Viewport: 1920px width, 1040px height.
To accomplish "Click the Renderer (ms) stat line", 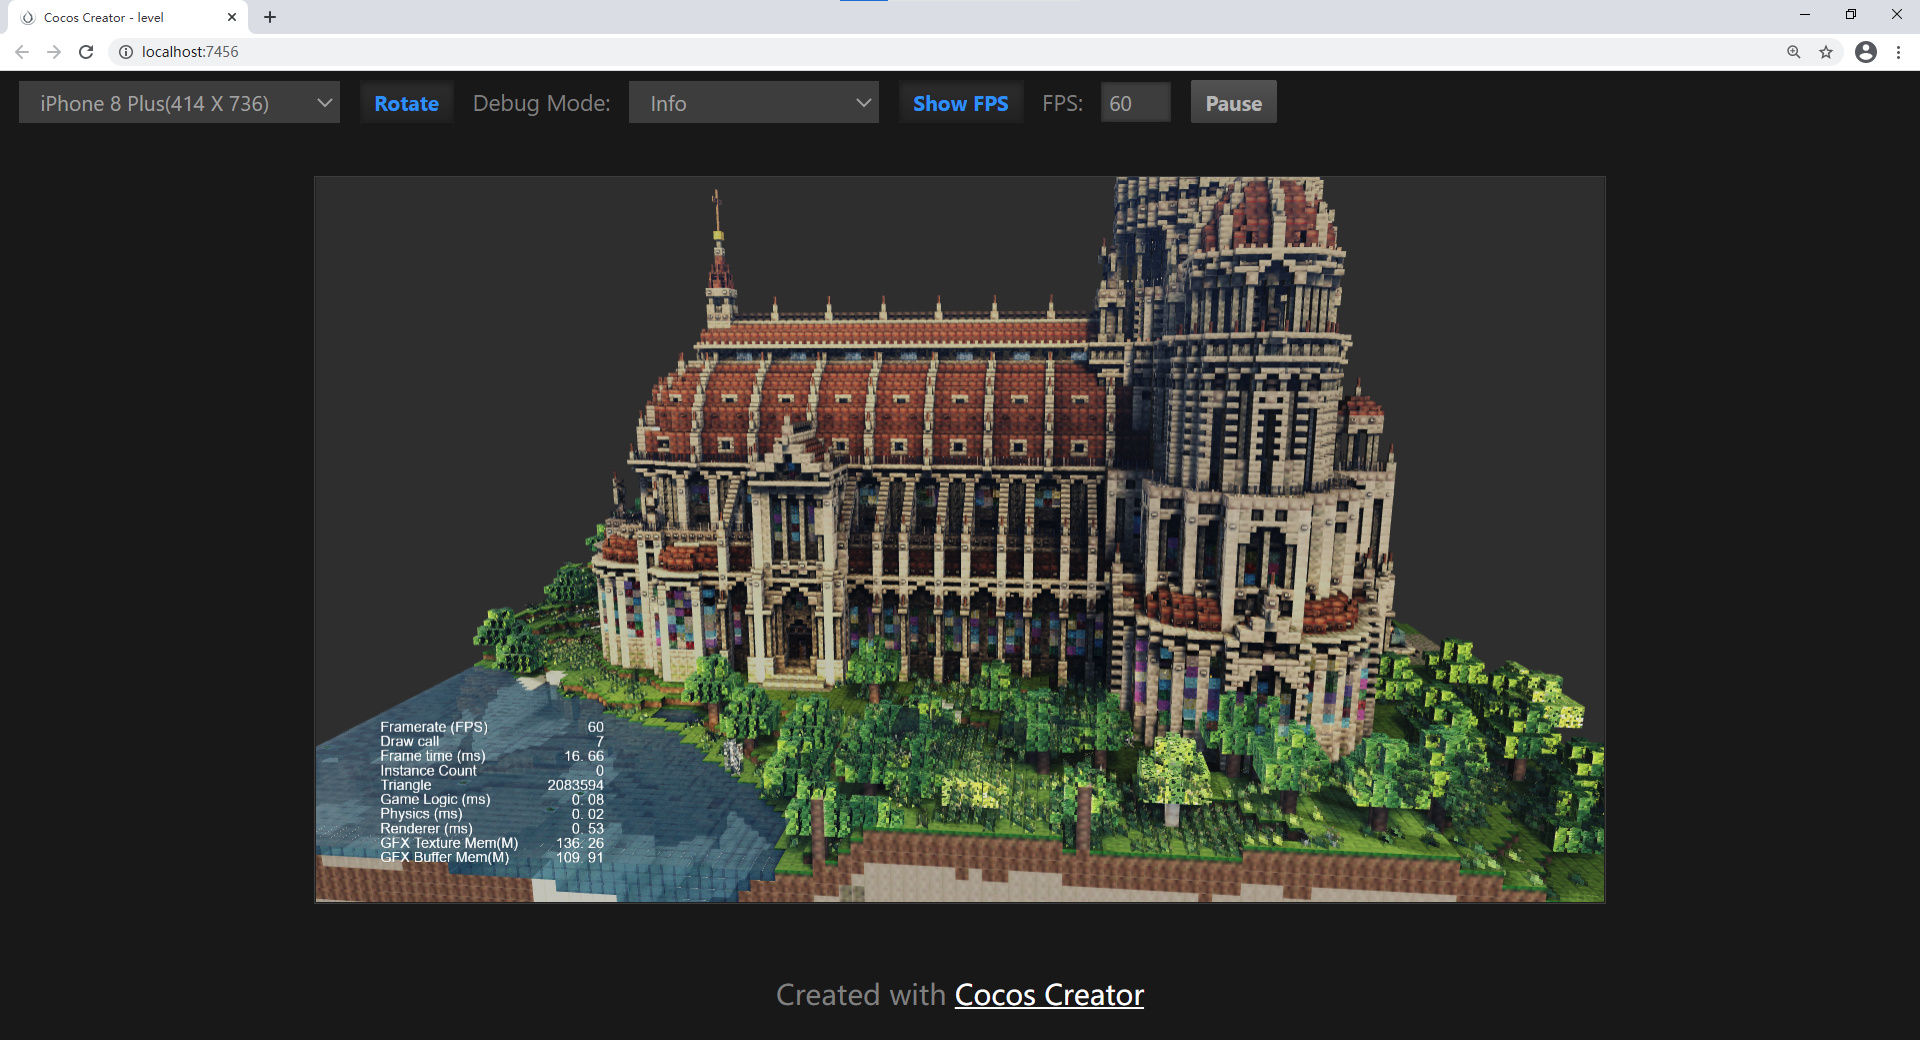I will click(492, 828).
